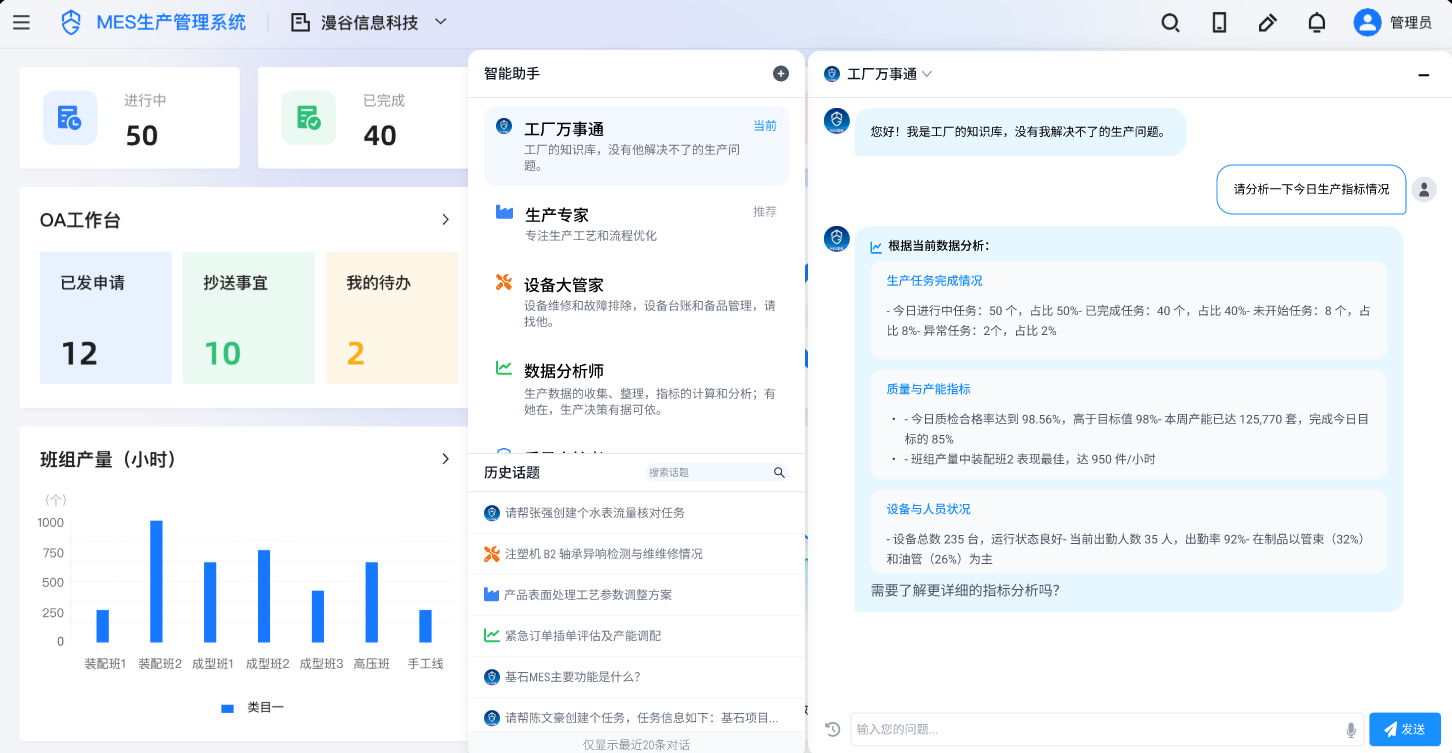
Task: Toggle the 类目一 chart legend swatch
Action: 228,708
